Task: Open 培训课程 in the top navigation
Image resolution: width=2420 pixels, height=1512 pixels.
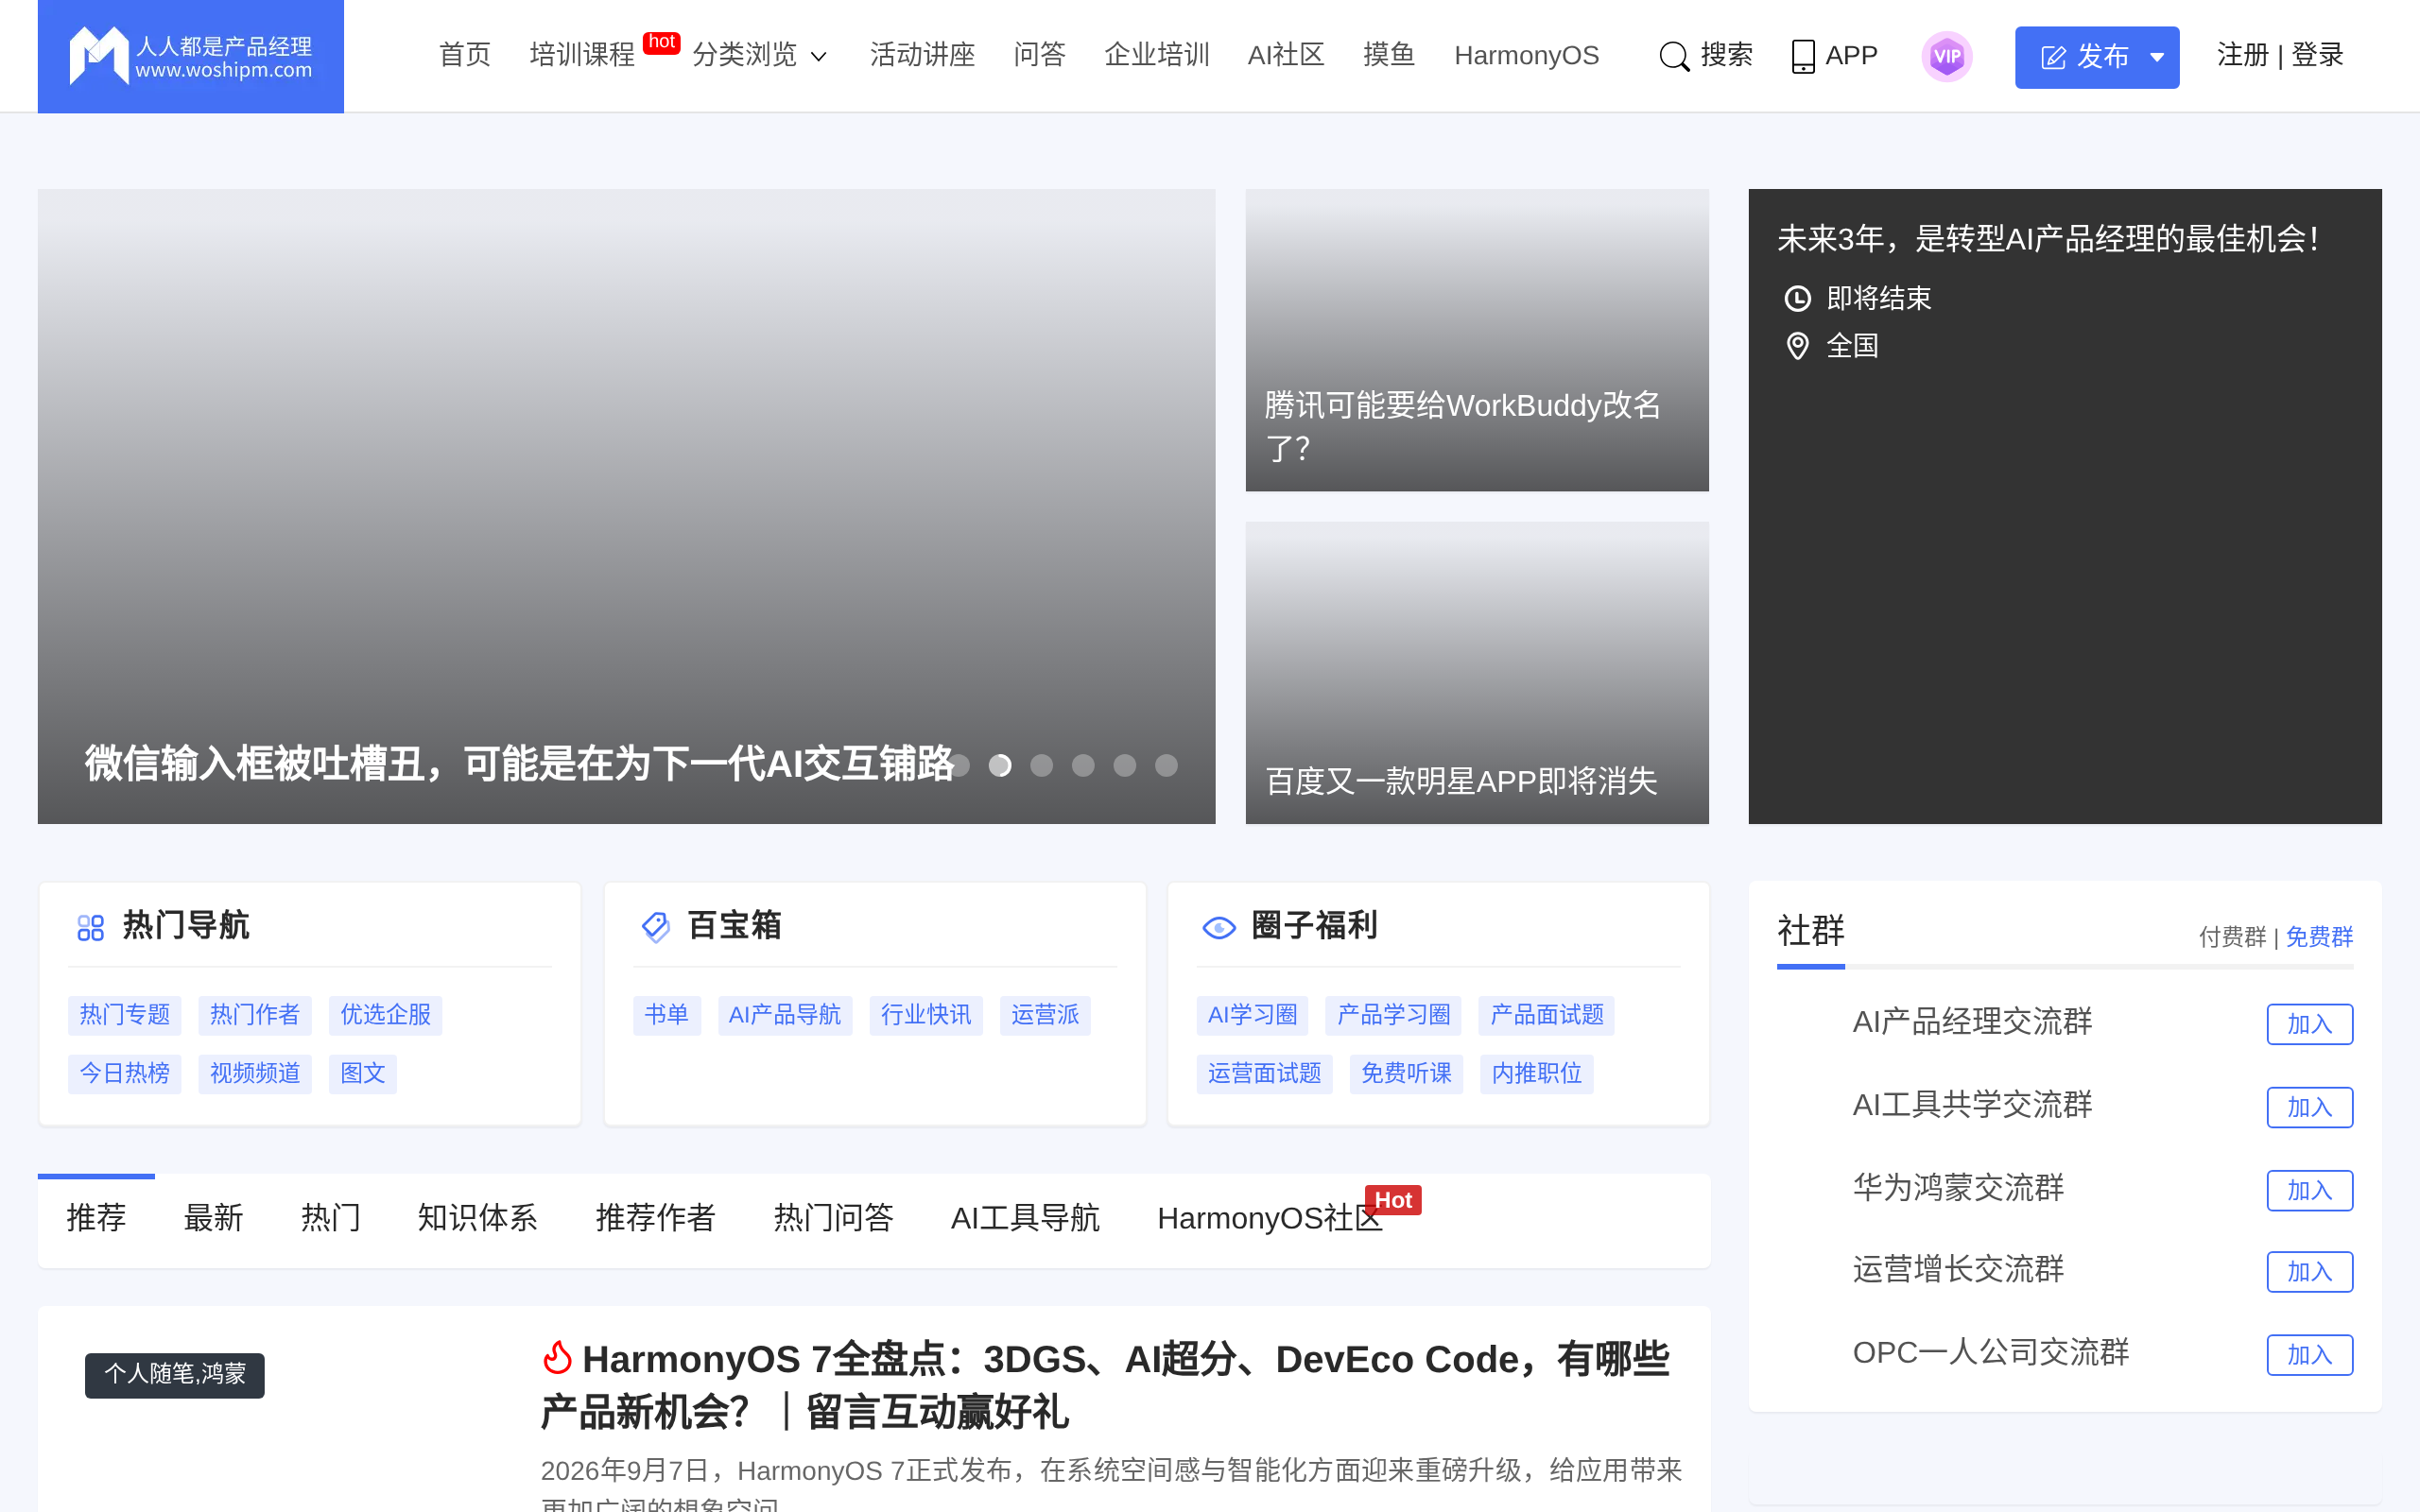Action: coord(582,55)
